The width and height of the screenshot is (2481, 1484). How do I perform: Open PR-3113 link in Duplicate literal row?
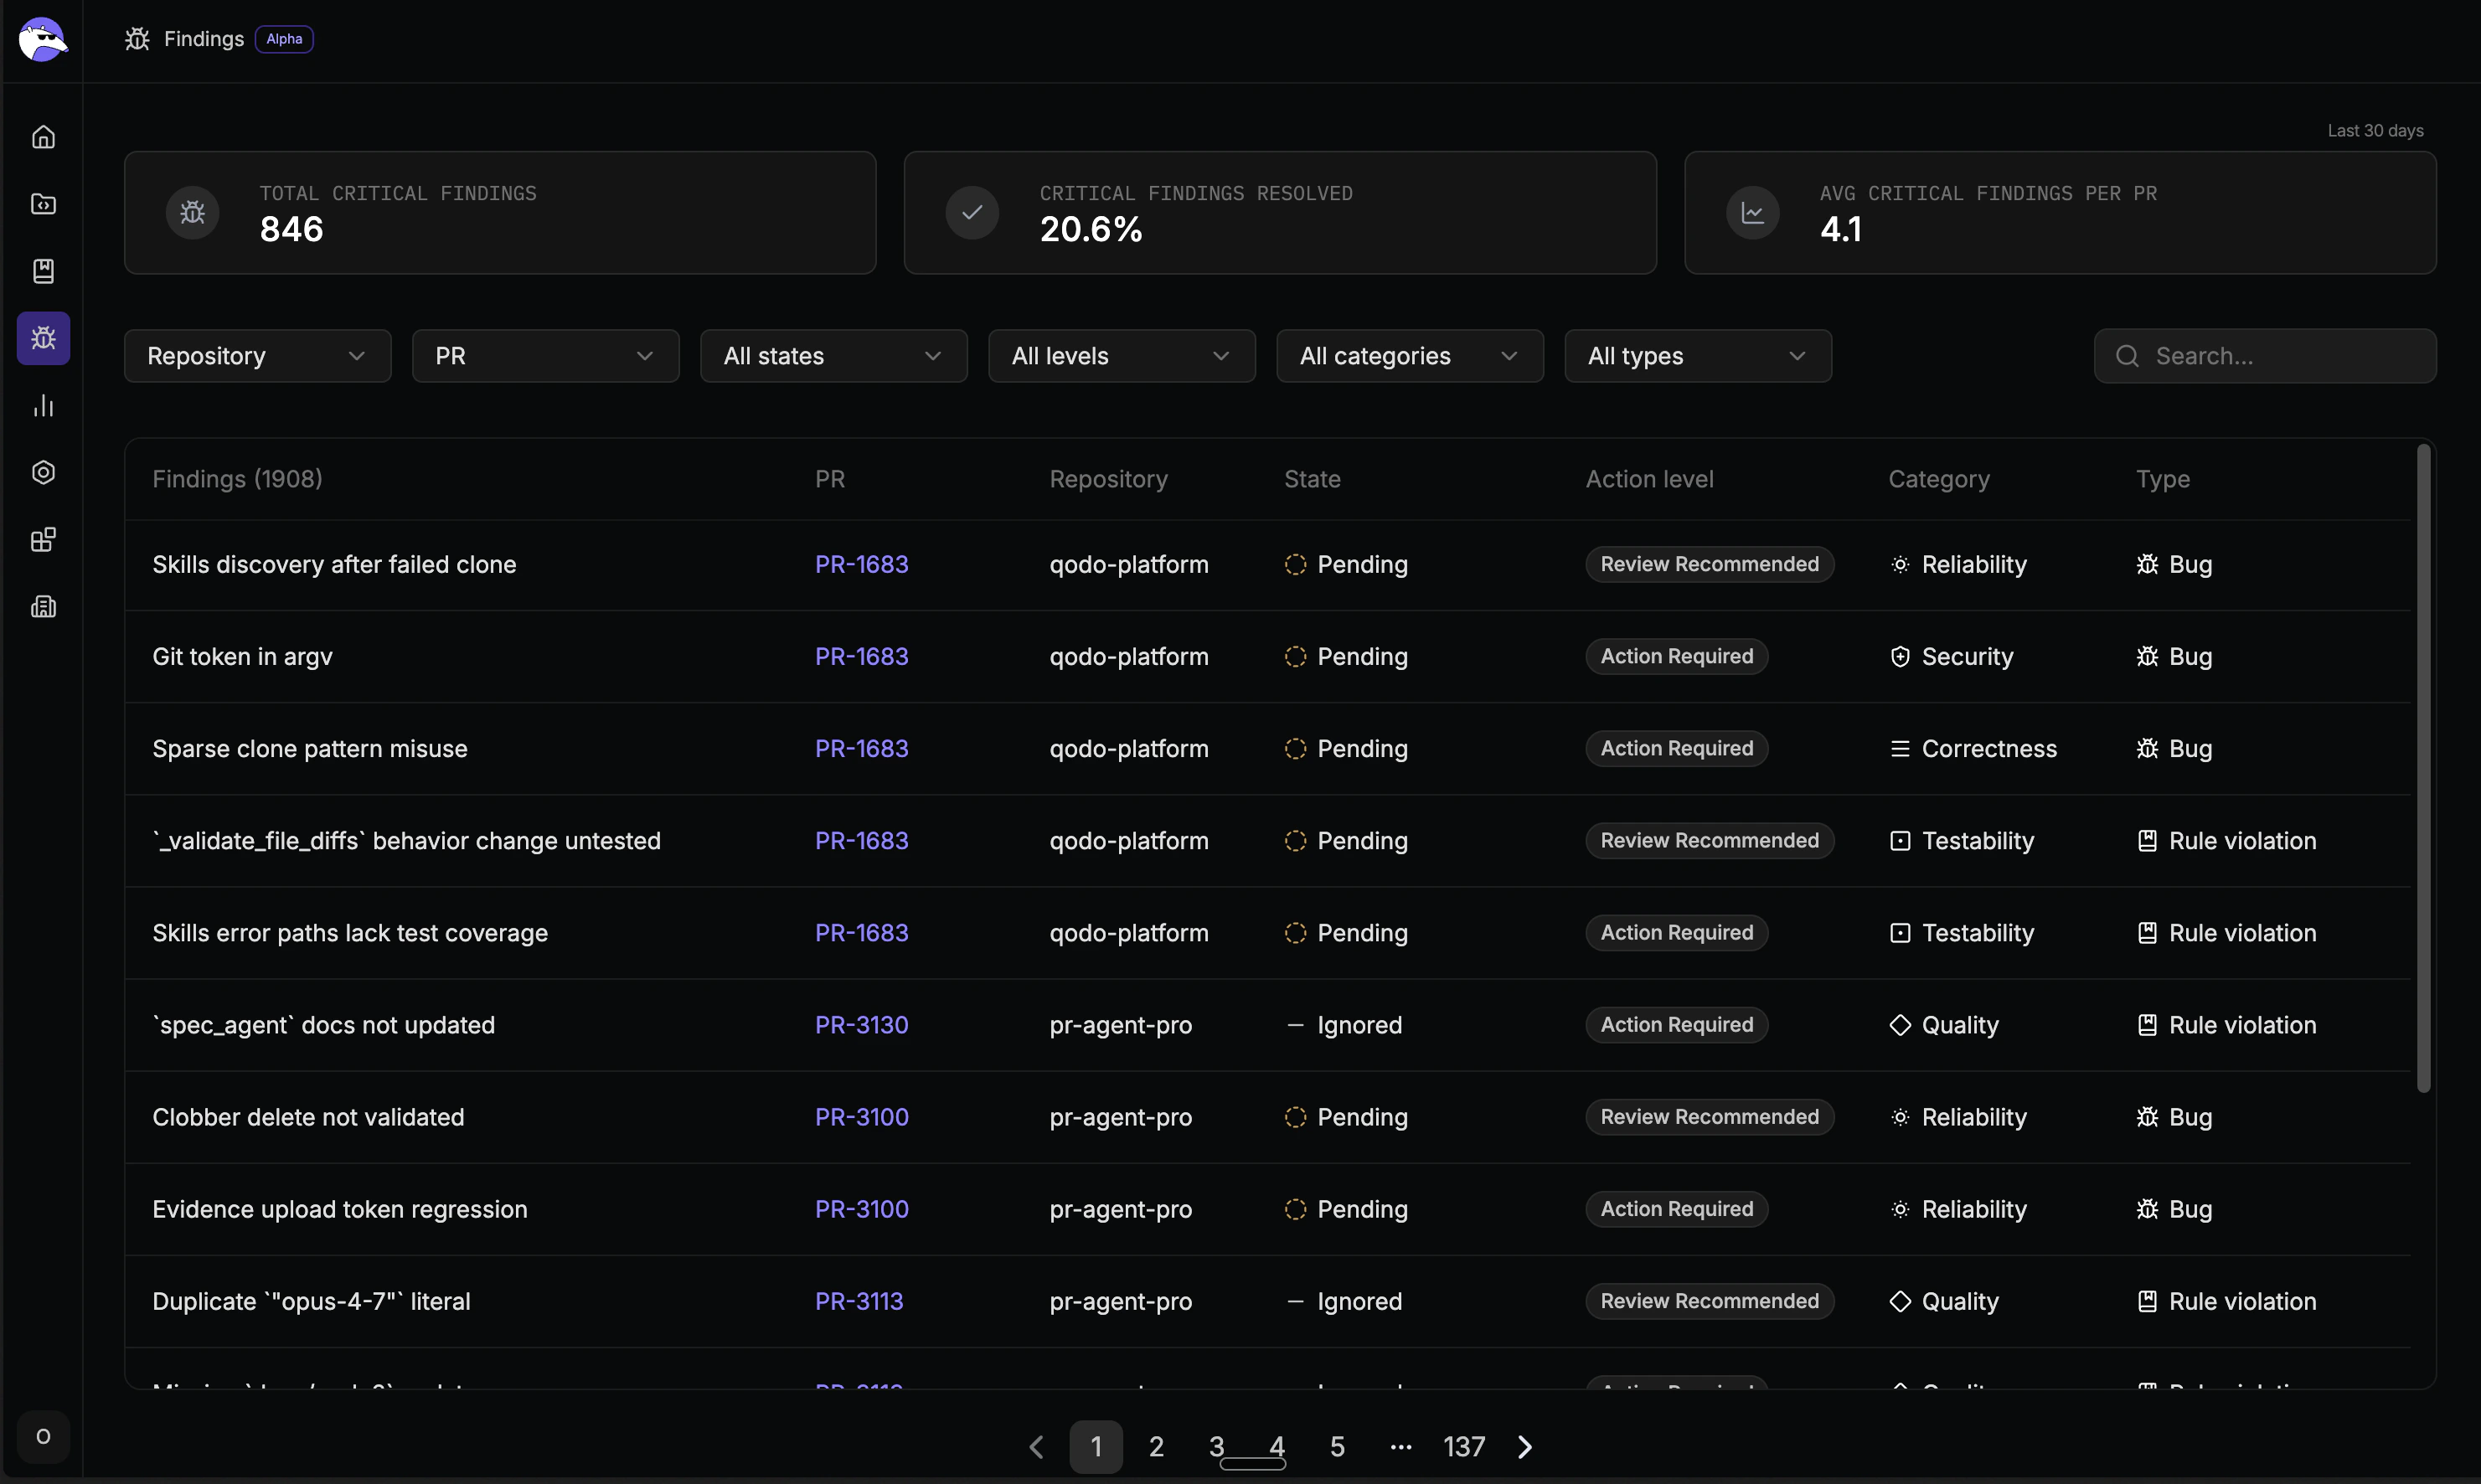pyautogui.click(x=858, y=1301)
